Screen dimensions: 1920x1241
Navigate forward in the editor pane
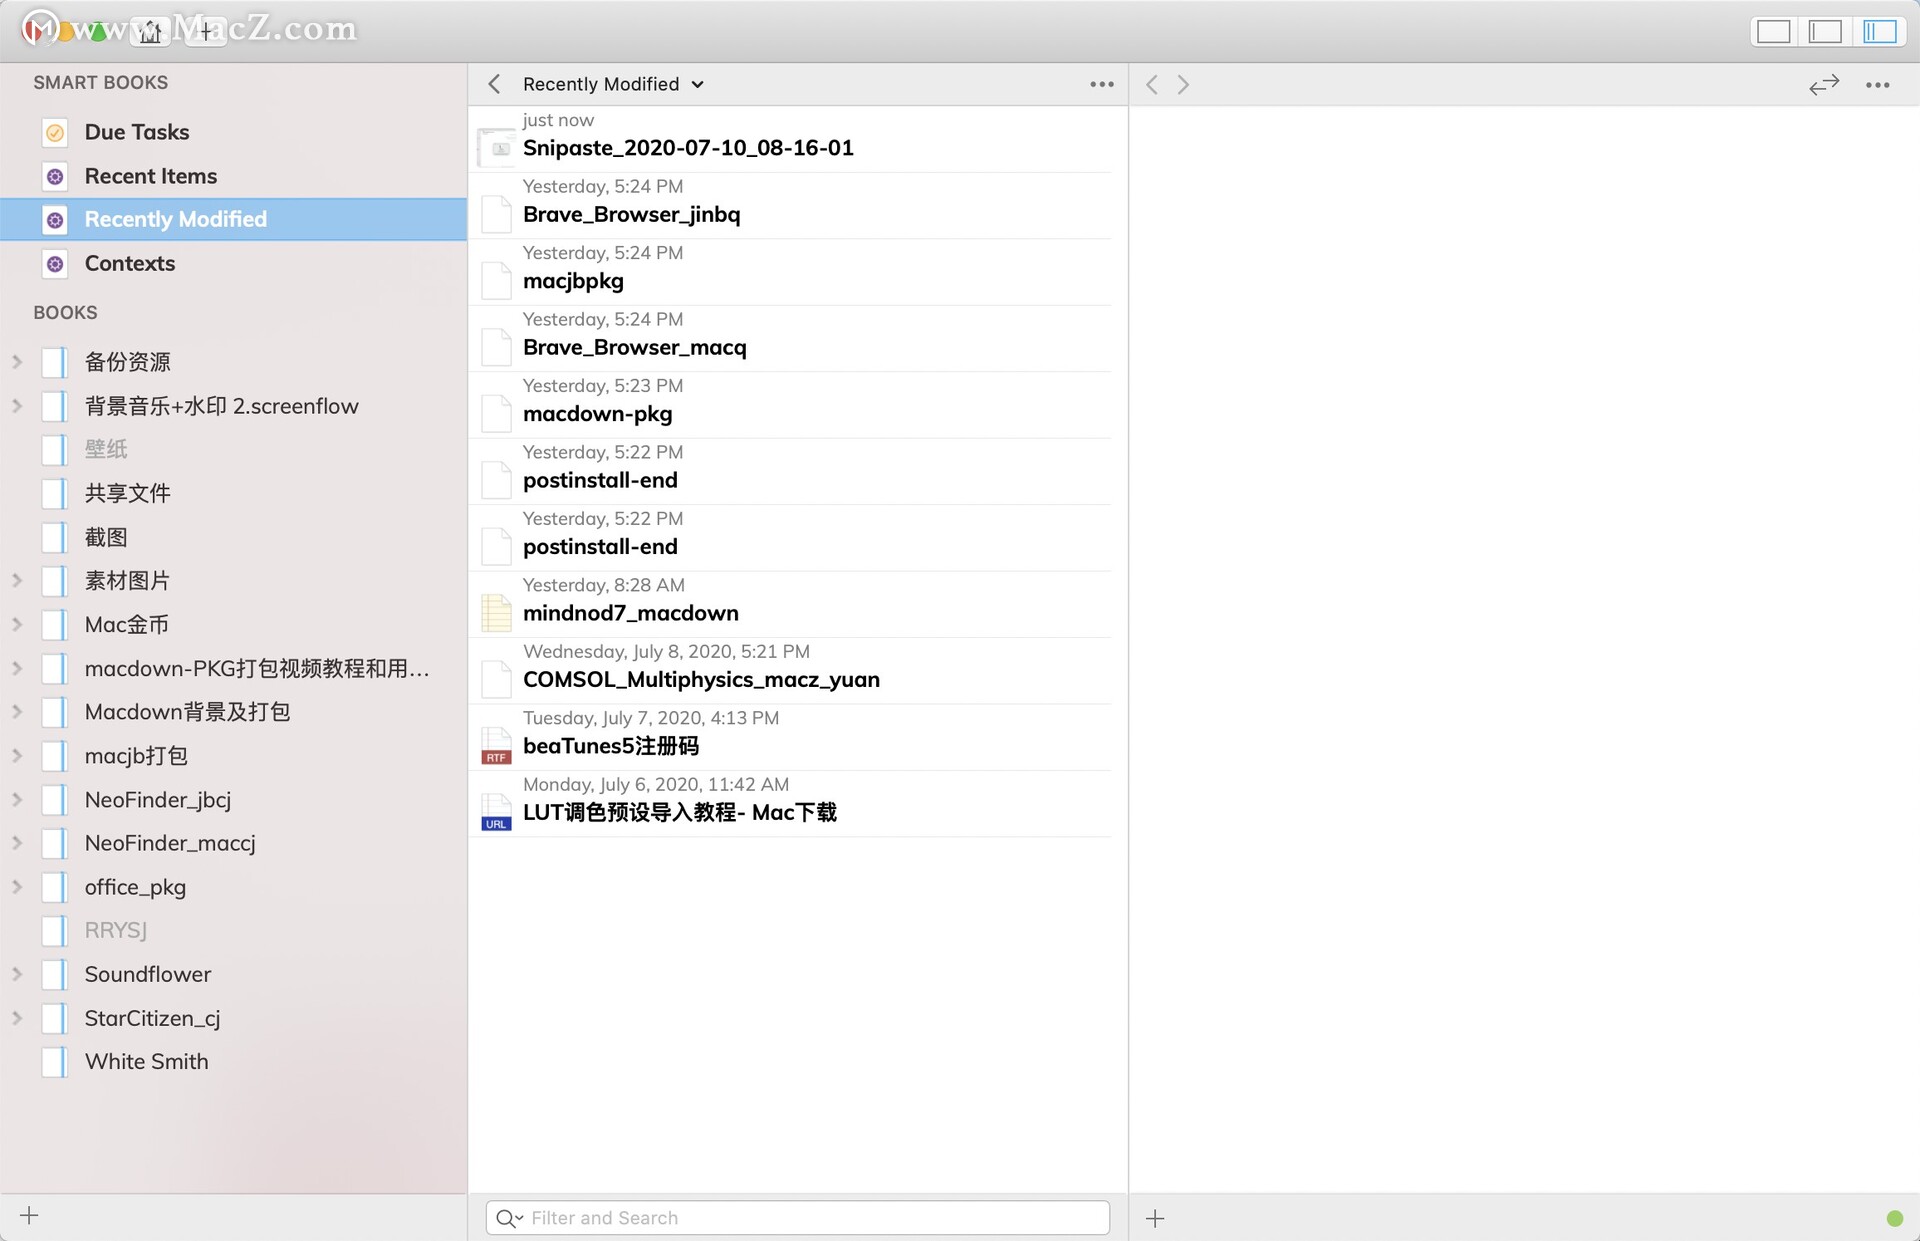click(x=1183, y=84)
